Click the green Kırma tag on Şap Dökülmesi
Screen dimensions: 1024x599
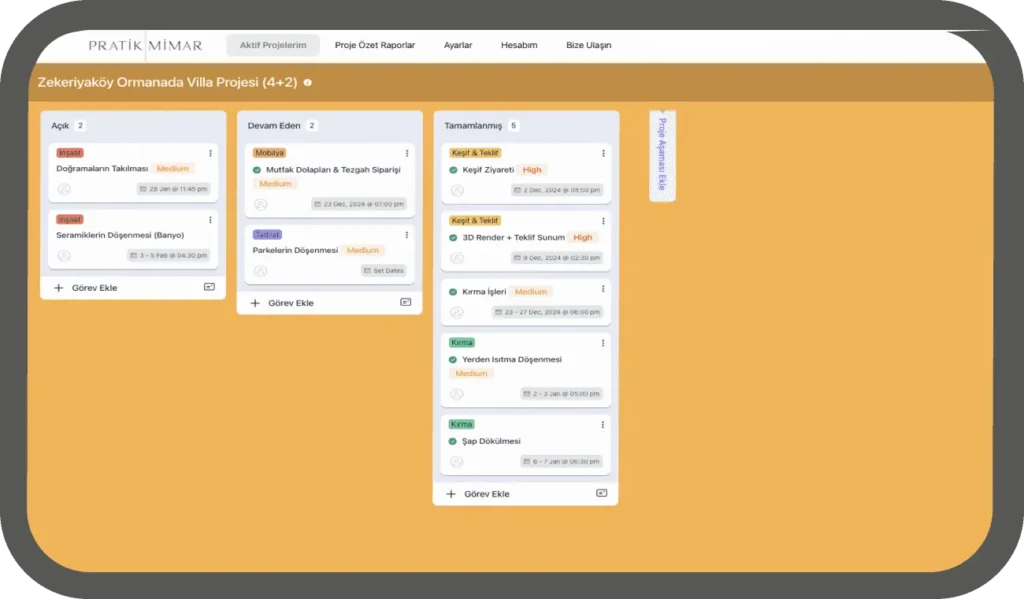point(461,424)
